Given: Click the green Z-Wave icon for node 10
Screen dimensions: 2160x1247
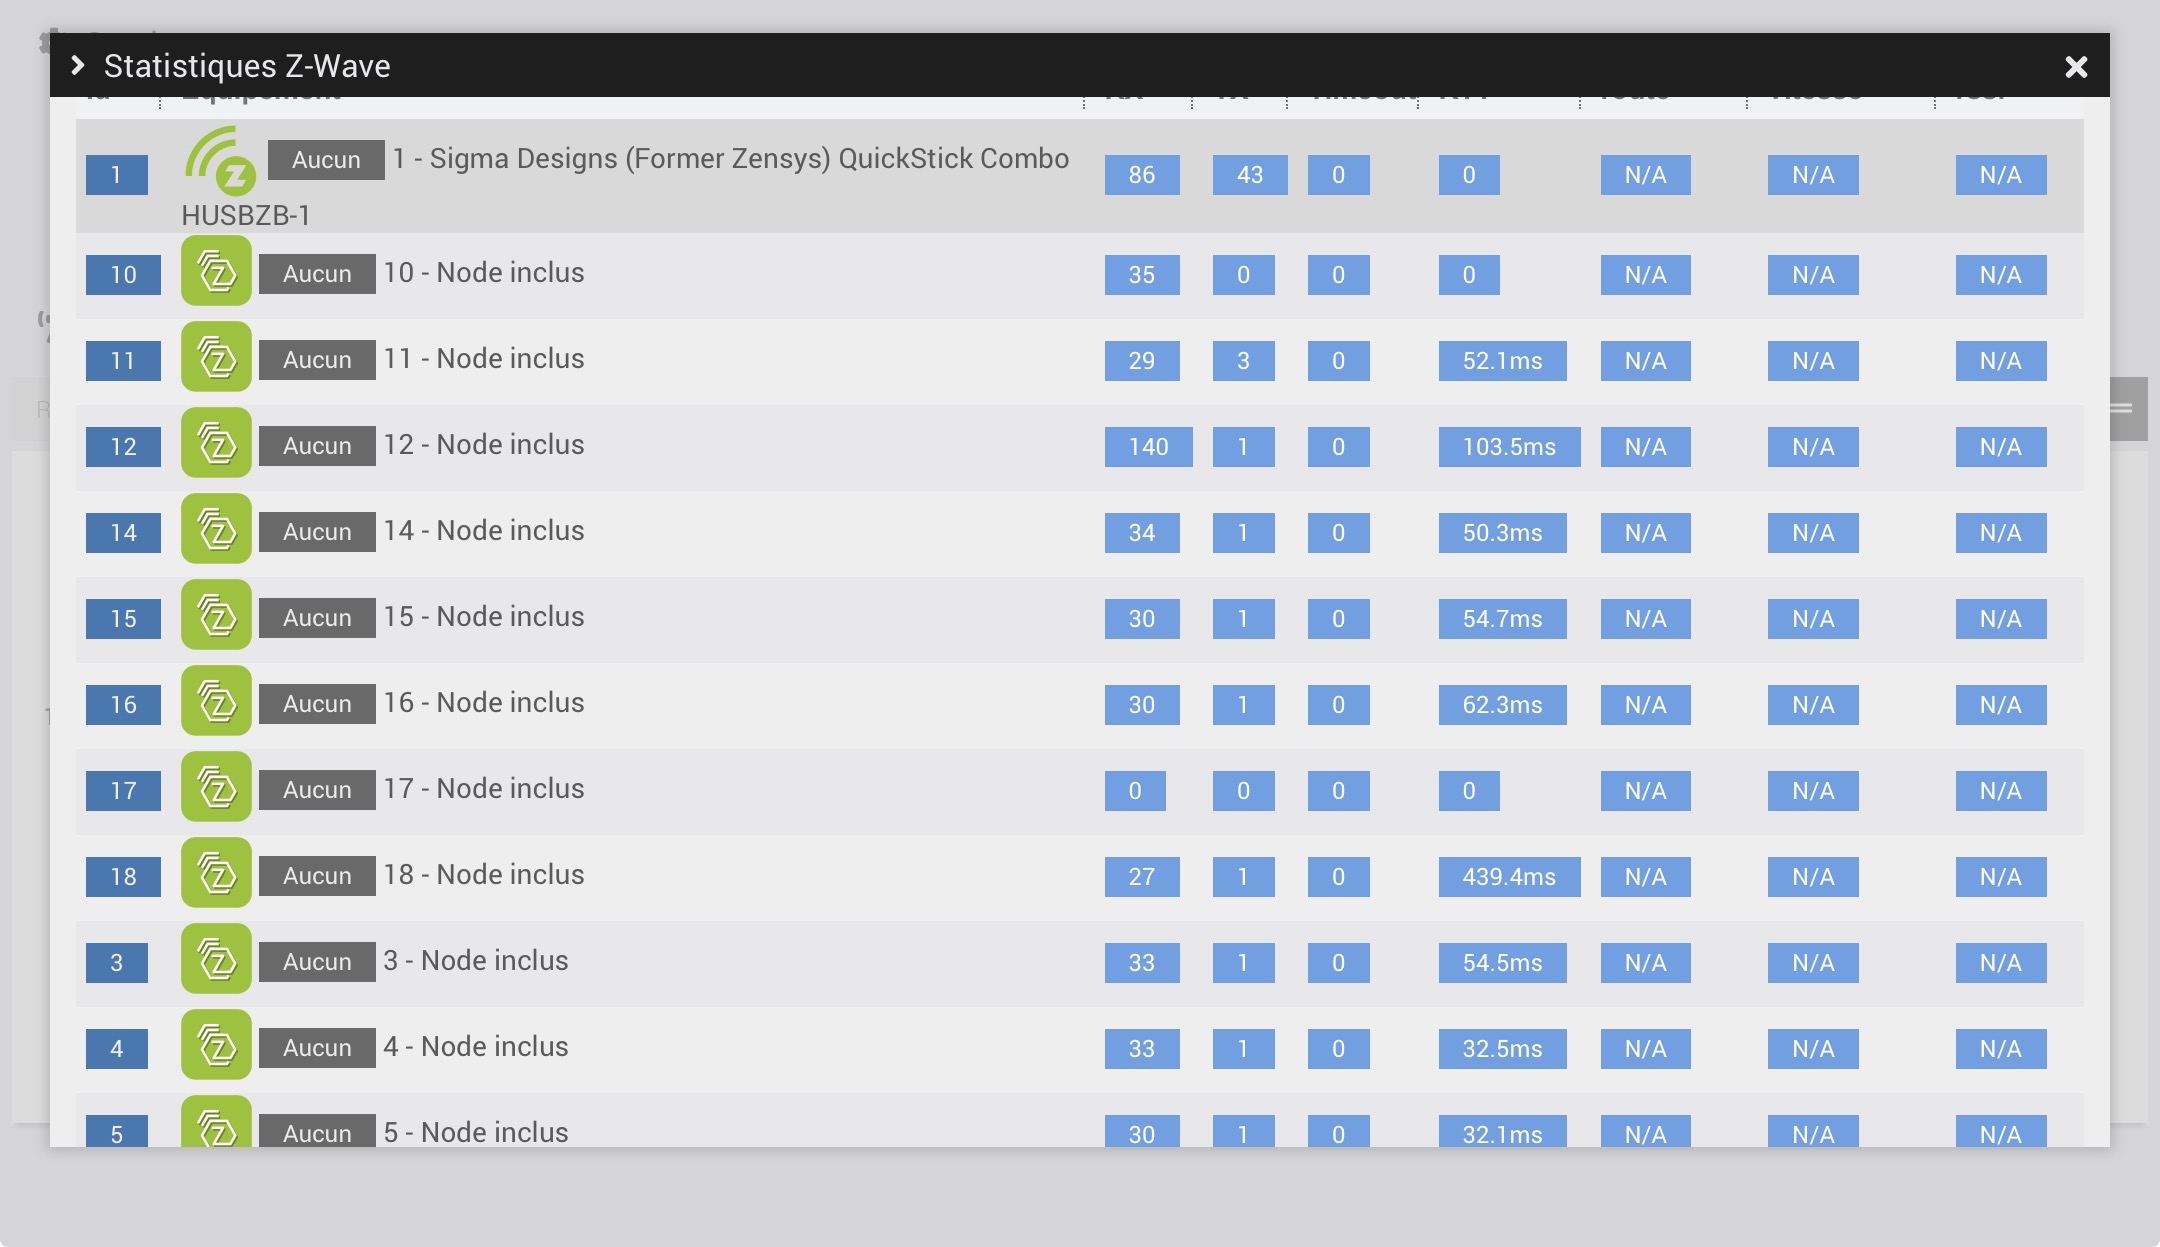Looking at the screenshot, I should tap(216, 272).
